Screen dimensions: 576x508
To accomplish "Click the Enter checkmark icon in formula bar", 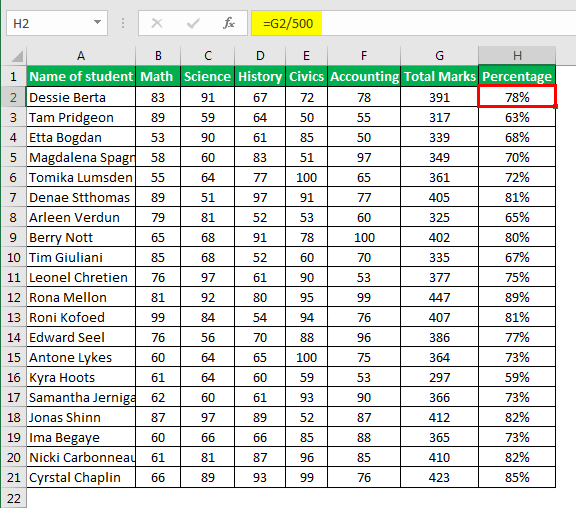I will click(x=193, y=24).
